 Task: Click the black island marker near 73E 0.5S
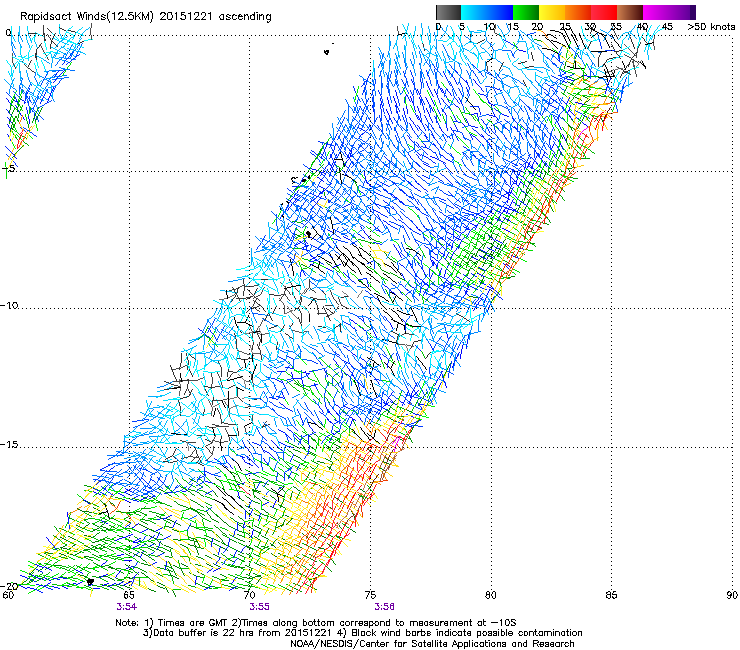coord(327,52)
